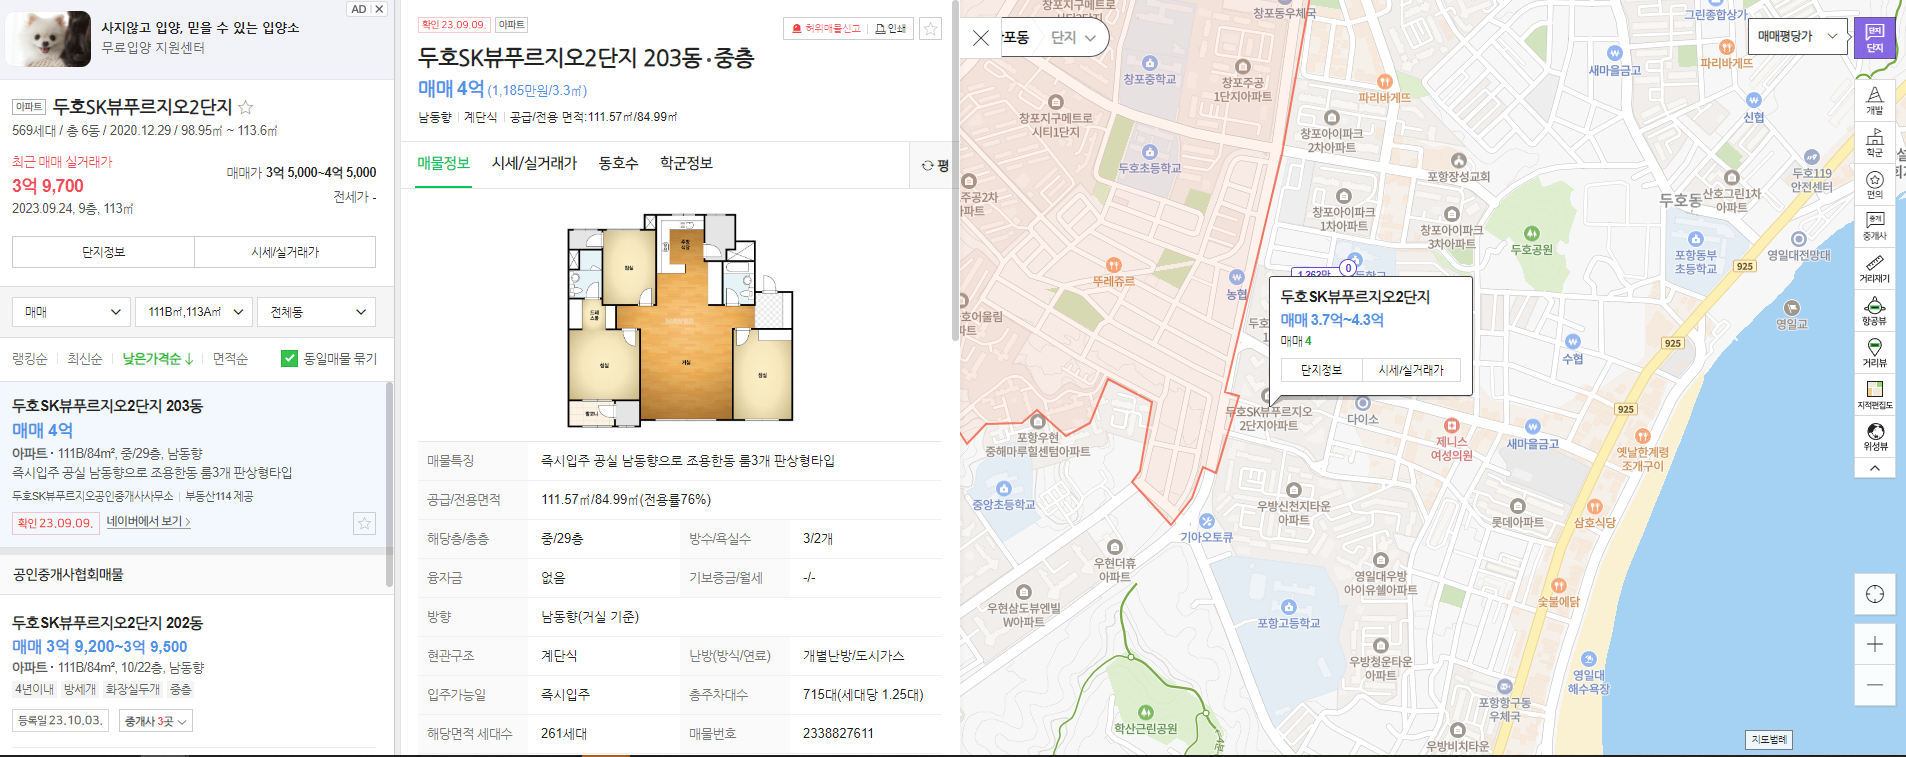Show 지적편집도 cadastral map overlay

tap(1874, 395)
